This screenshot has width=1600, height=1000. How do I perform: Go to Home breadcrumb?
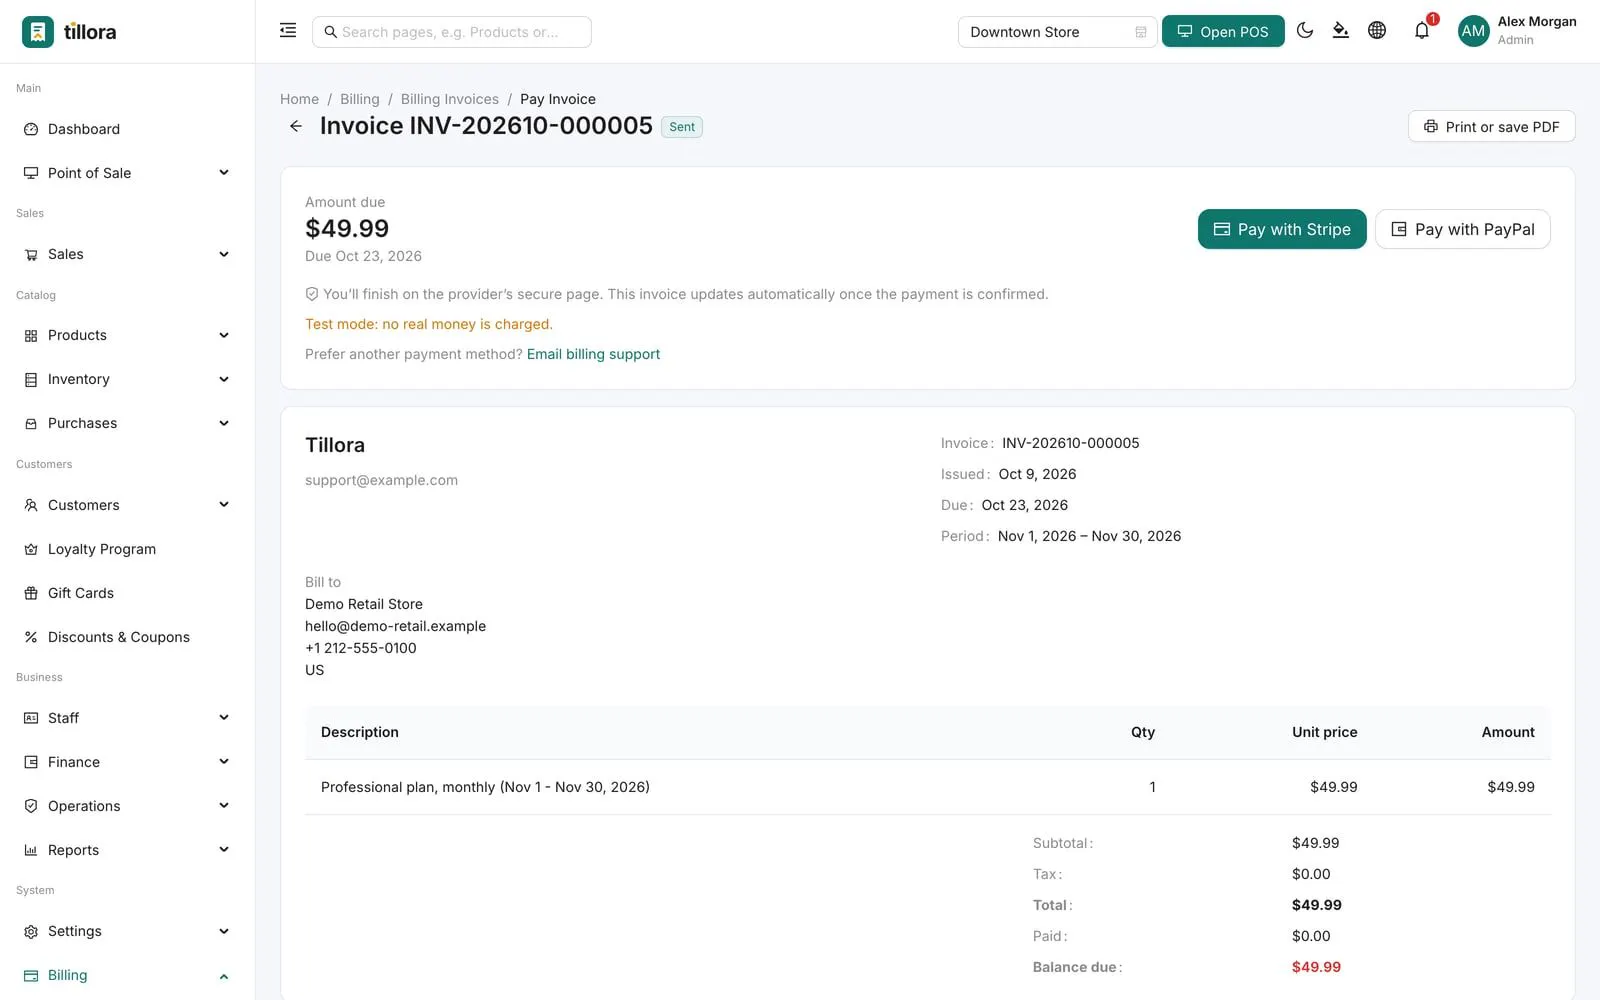(x=299, y=99)
